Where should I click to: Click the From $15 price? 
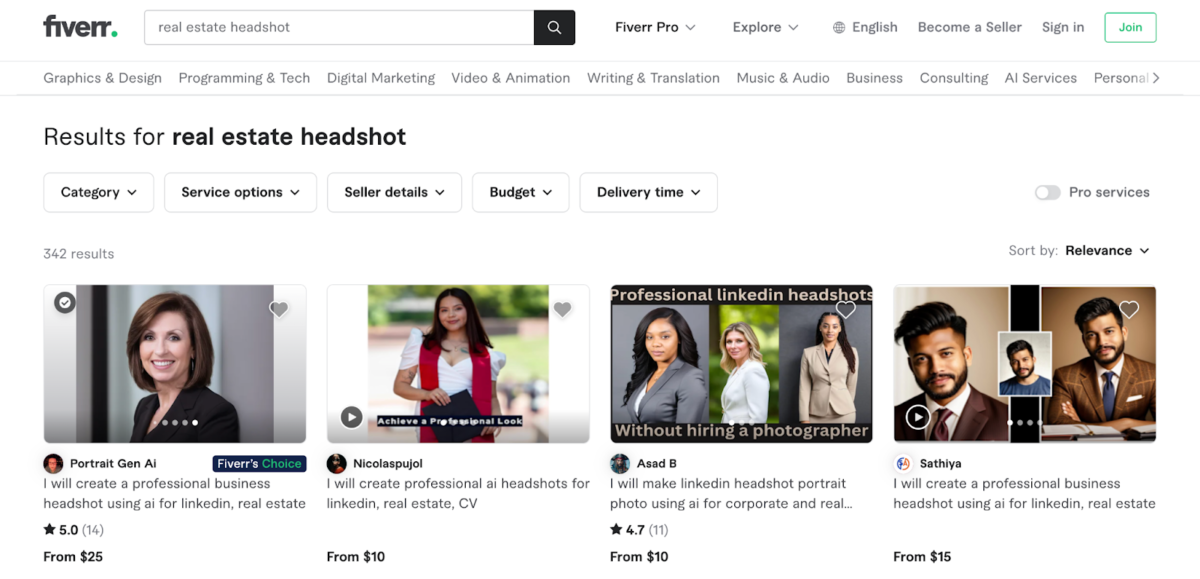point(923,557)
